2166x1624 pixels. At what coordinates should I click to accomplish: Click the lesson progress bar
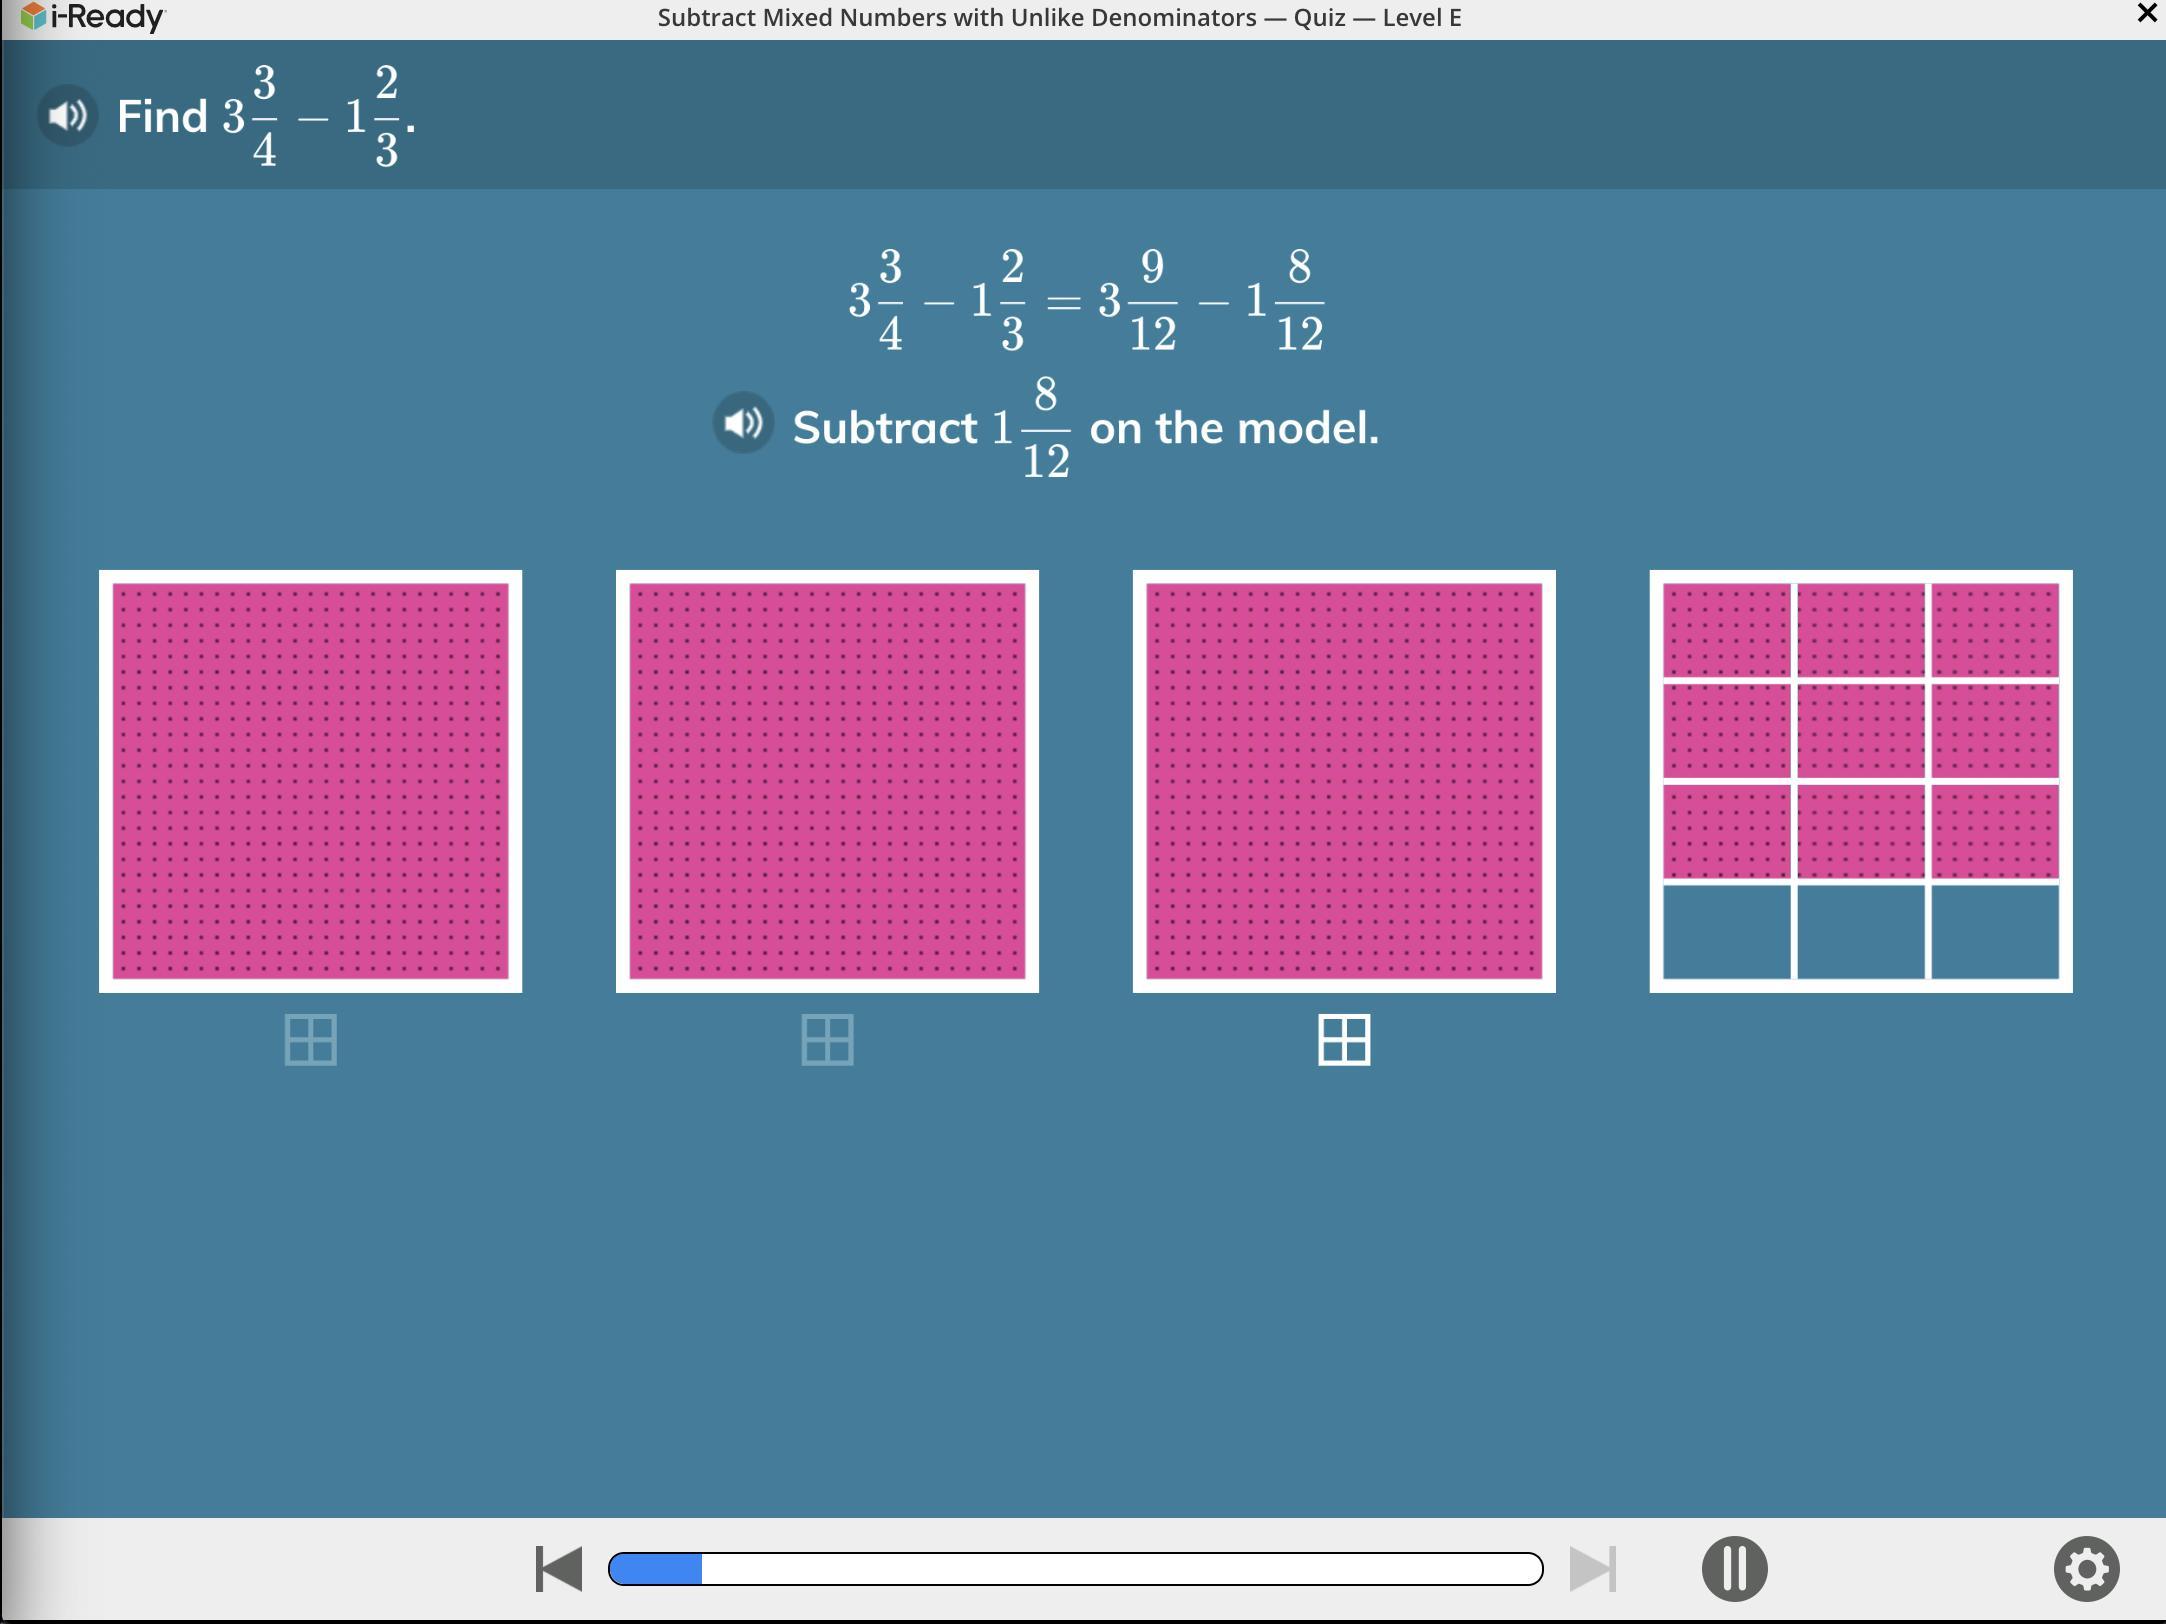pyautogui.click(x=1075, y=1568)
